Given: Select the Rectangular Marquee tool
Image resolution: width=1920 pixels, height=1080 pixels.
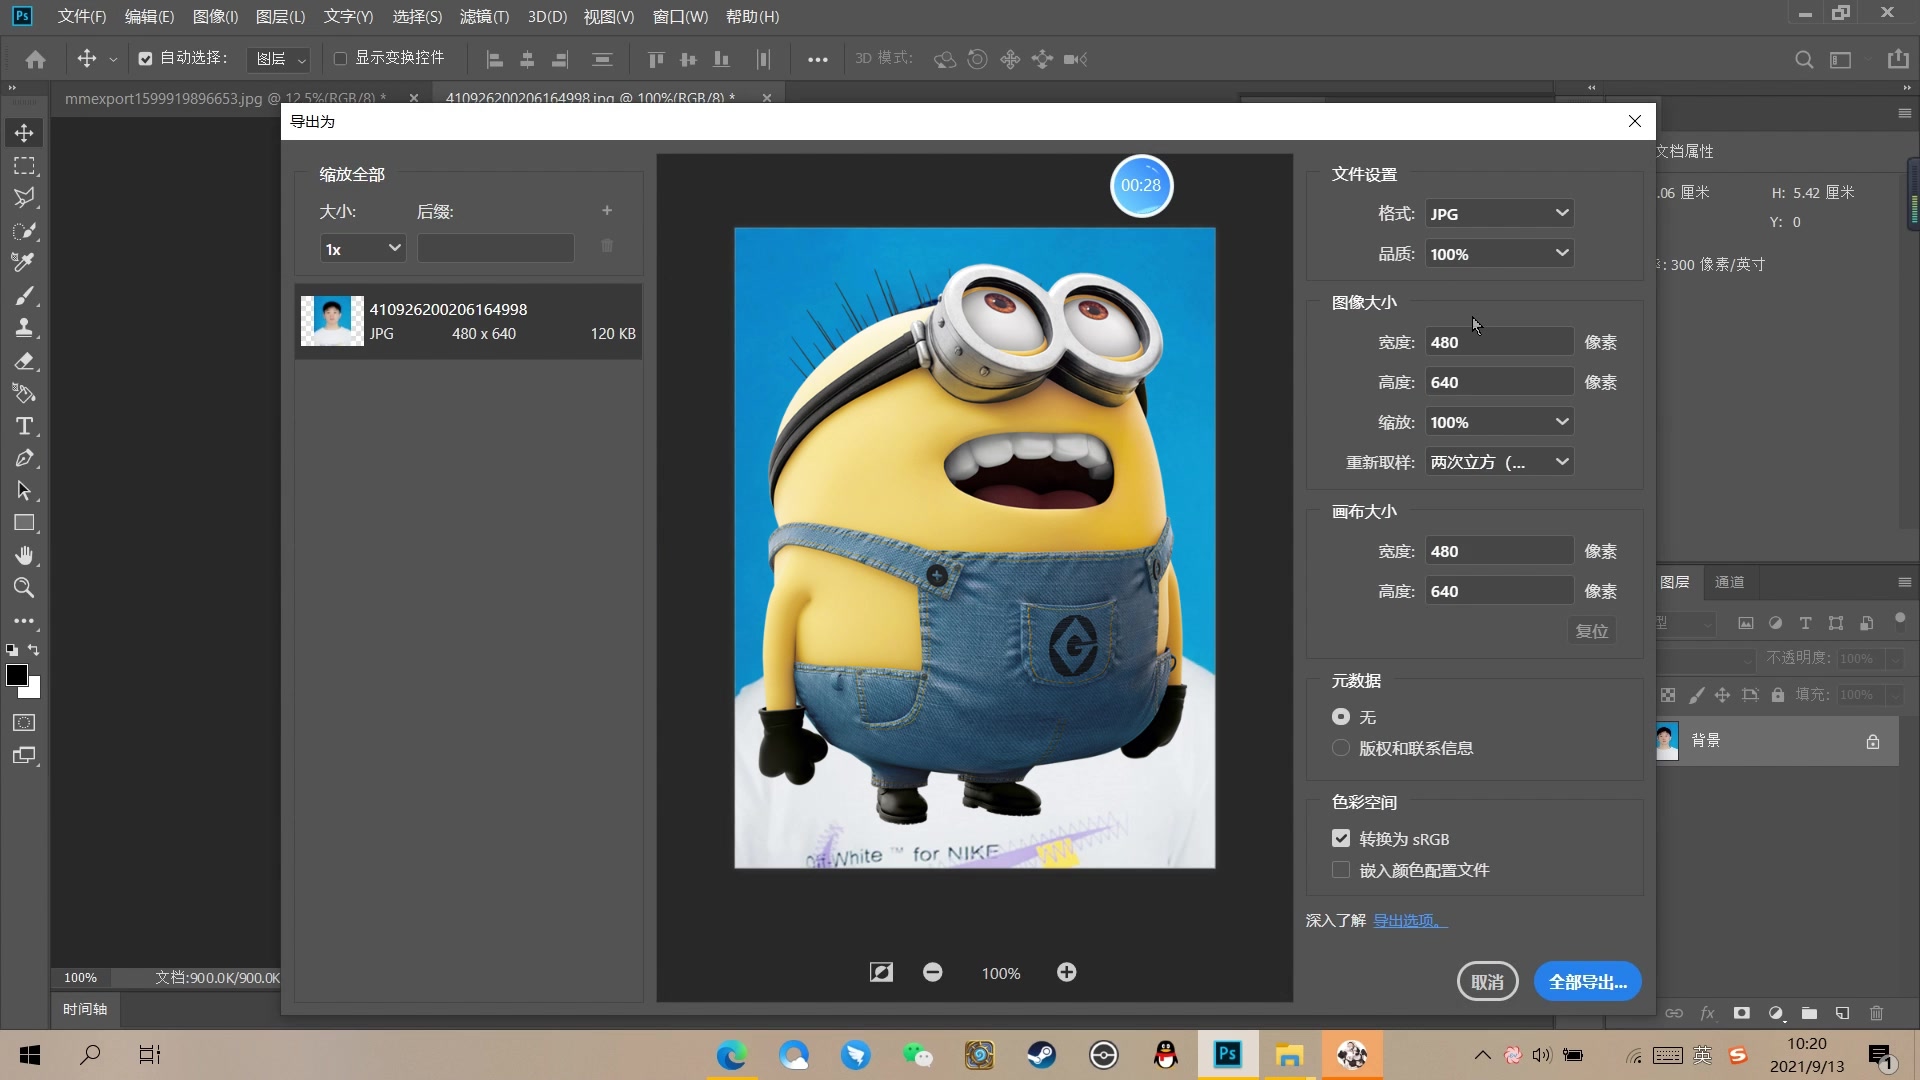Looking at the screenshot, I should [24, 166].
